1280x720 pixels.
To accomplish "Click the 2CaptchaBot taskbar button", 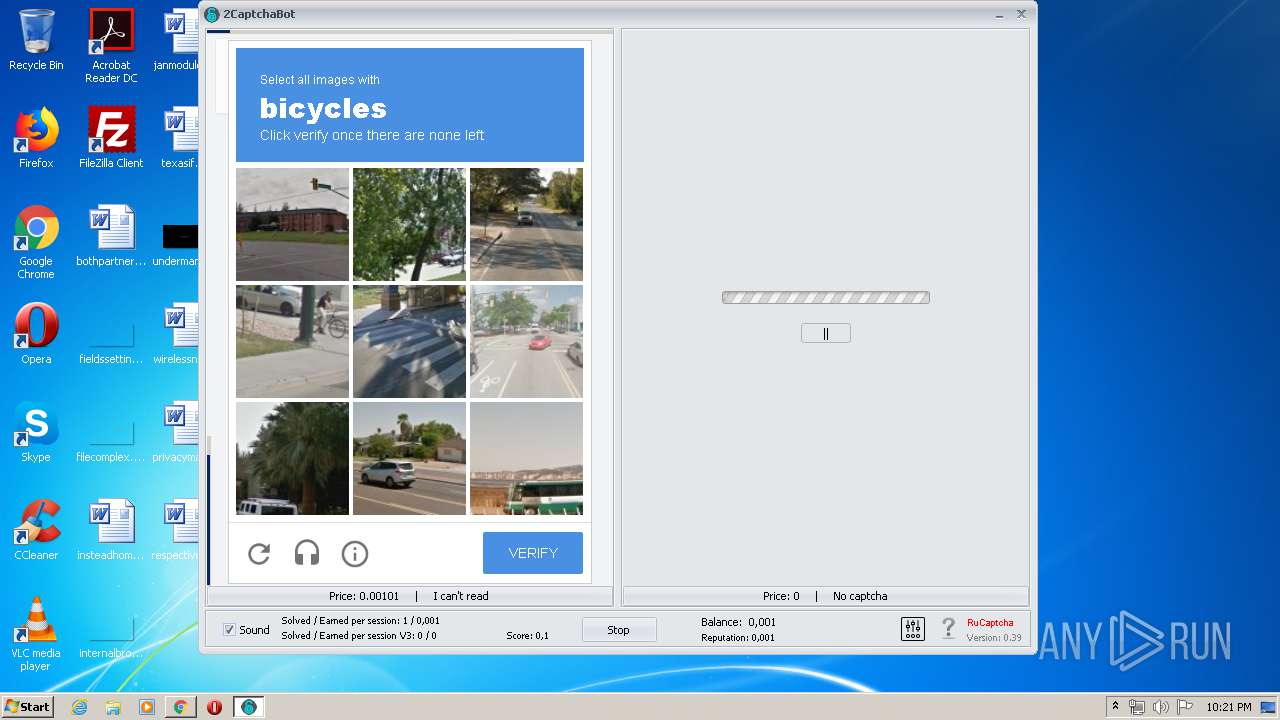I will tap(248, 707).
